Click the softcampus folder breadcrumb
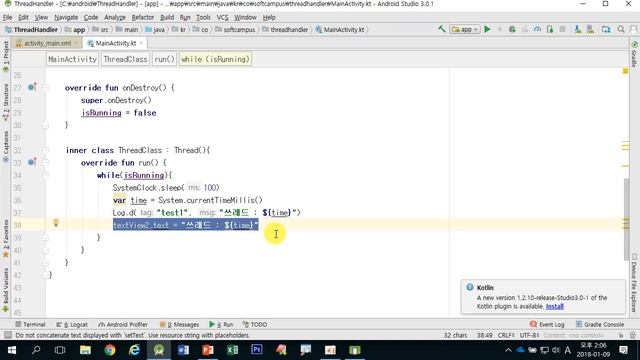 coord(235,29)
